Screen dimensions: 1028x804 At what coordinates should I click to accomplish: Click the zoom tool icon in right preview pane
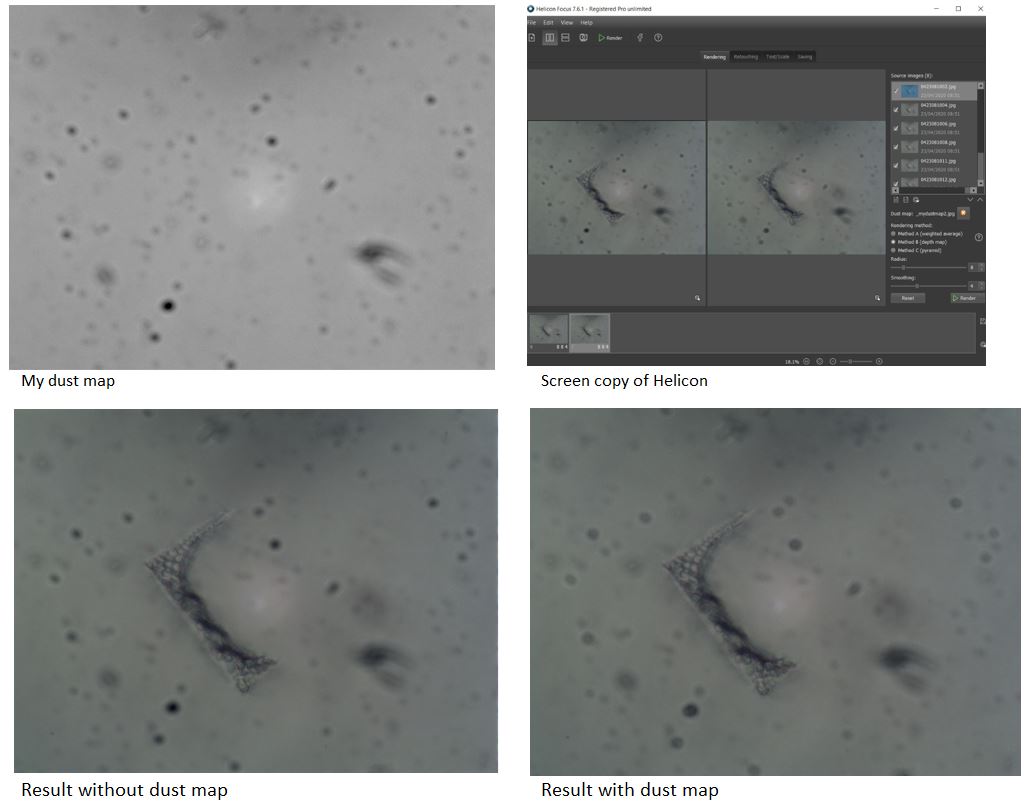[878, 298]
